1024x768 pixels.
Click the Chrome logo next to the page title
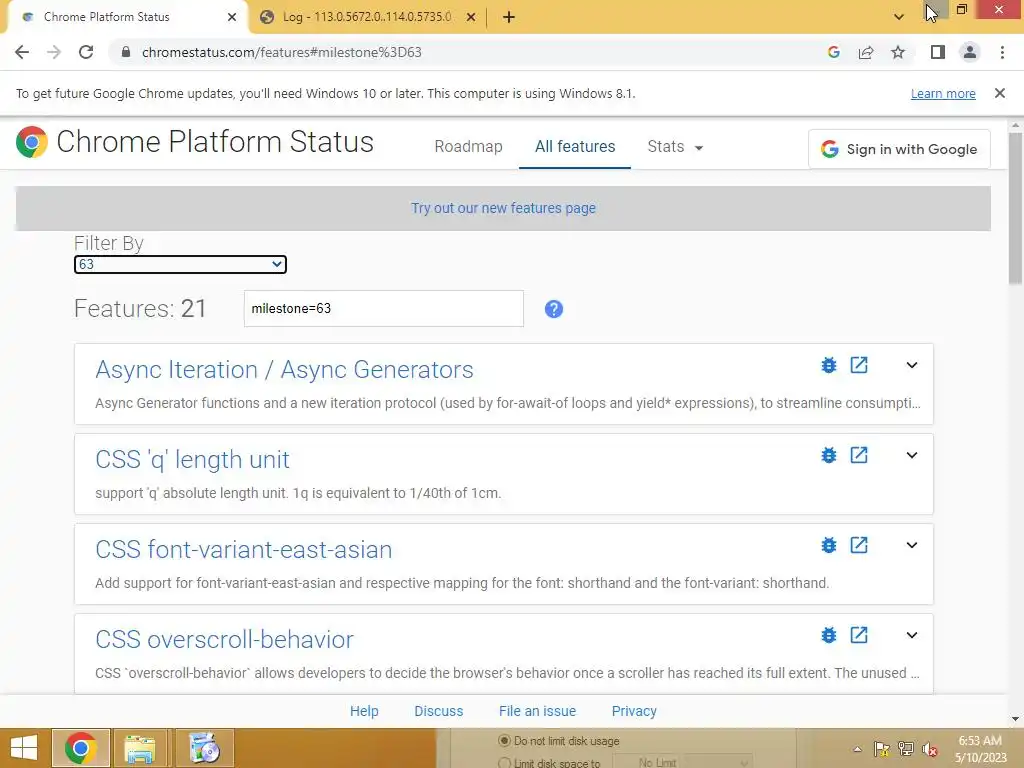tap(32, 142)
